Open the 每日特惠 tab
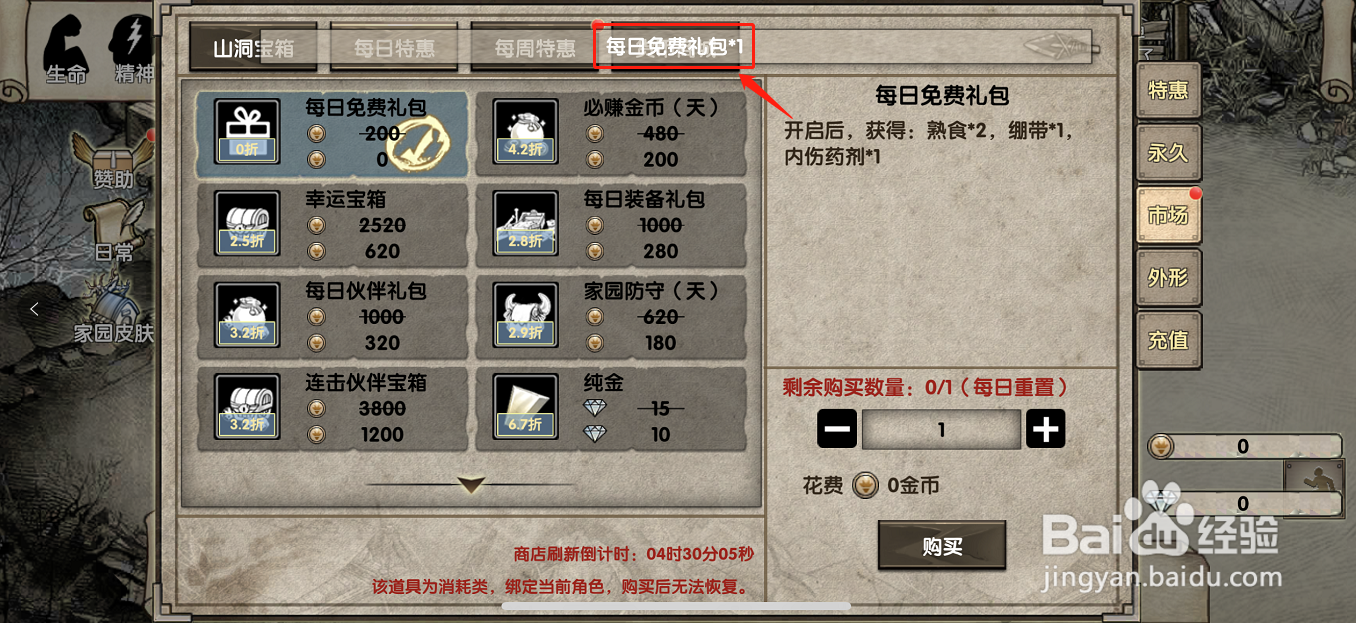This screenshot has height=624, width=1356. coord(394,48)
